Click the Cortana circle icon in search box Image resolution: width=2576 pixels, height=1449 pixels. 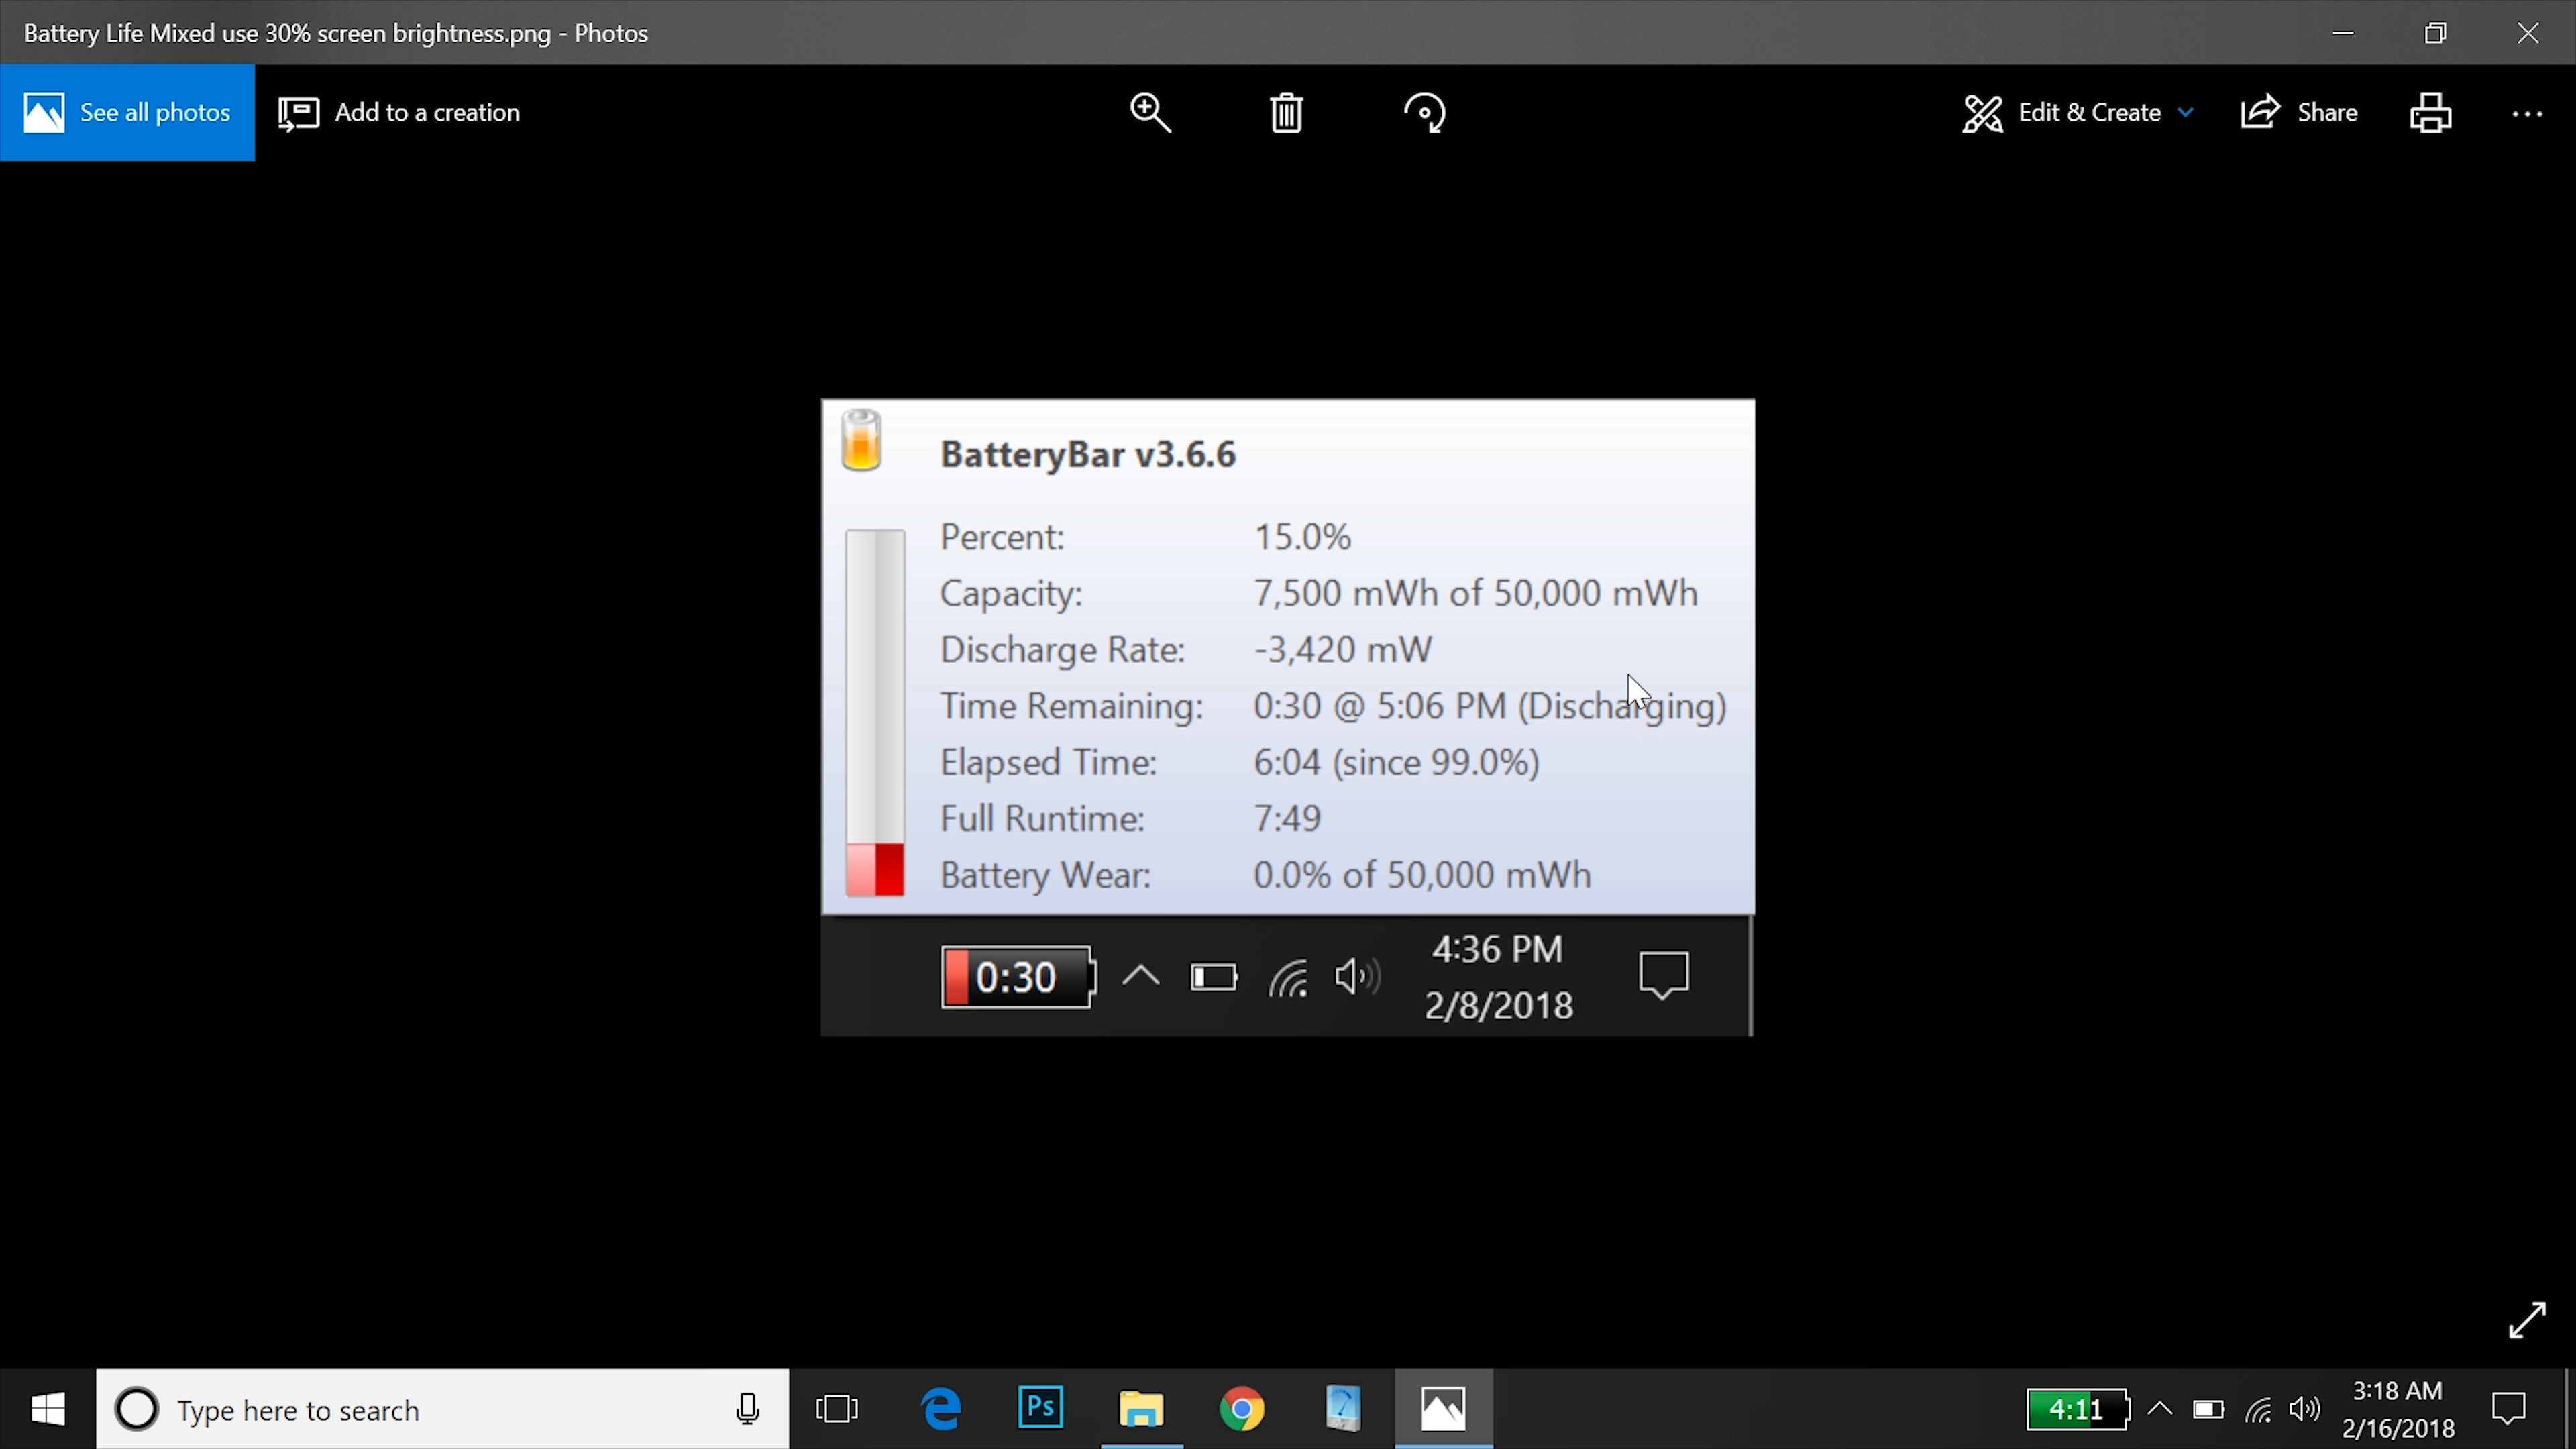[x=137, y=1409]
